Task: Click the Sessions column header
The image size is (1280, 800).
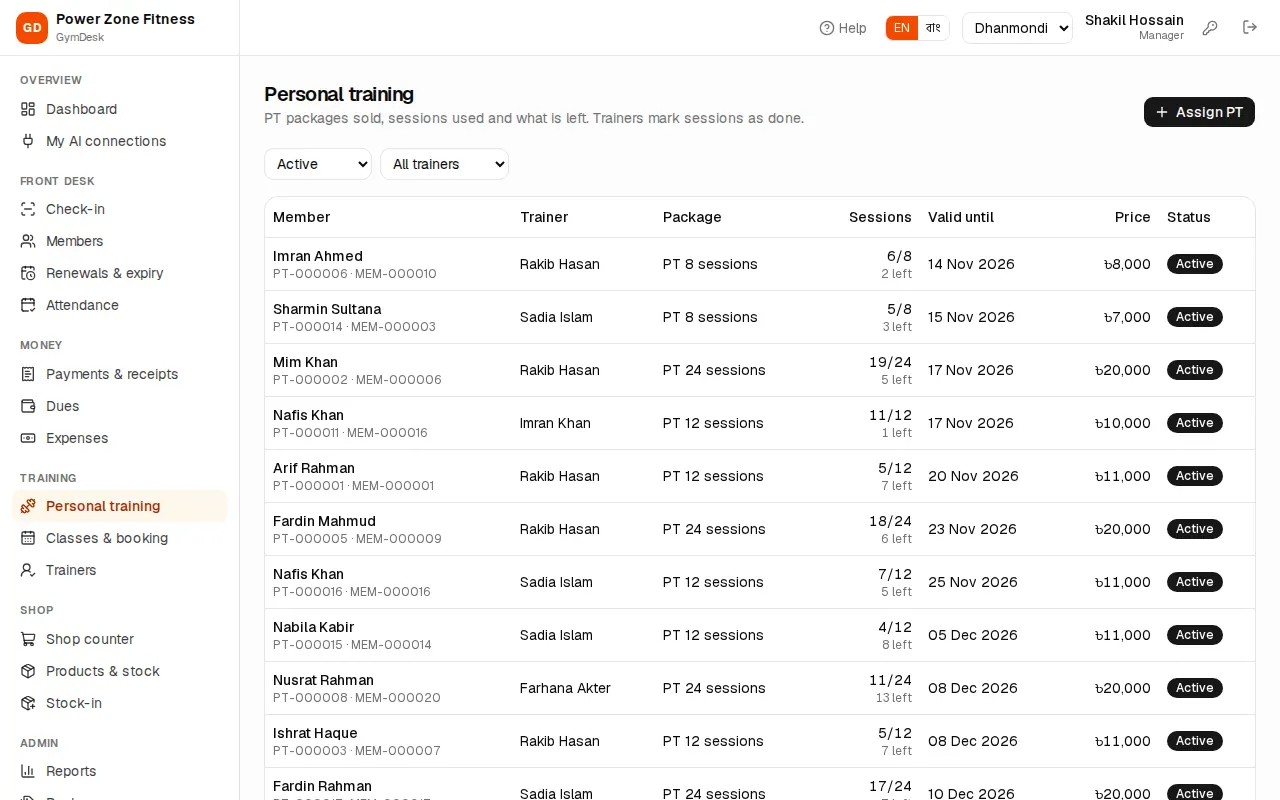Action: coord(880,217)
